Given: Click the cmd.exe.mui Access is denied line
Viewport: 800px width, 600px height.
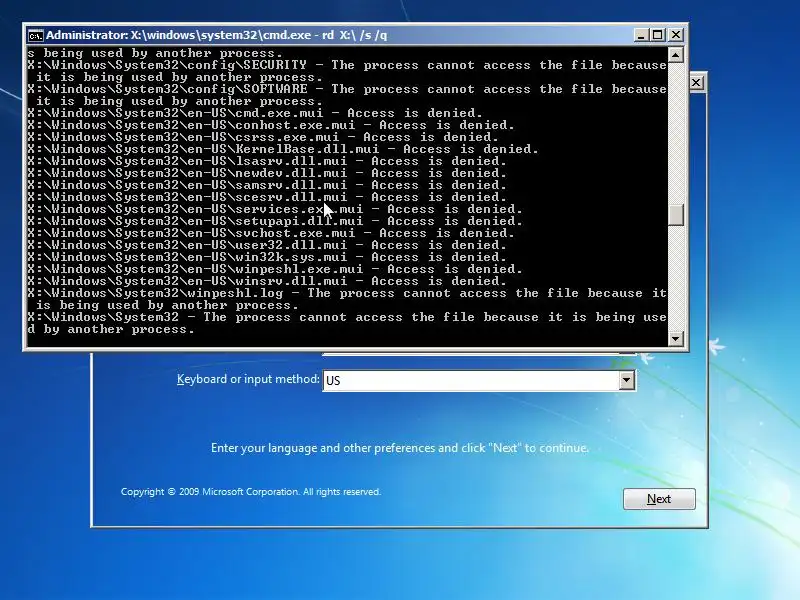Looking at the screenshot, I should tap(255, 113).
